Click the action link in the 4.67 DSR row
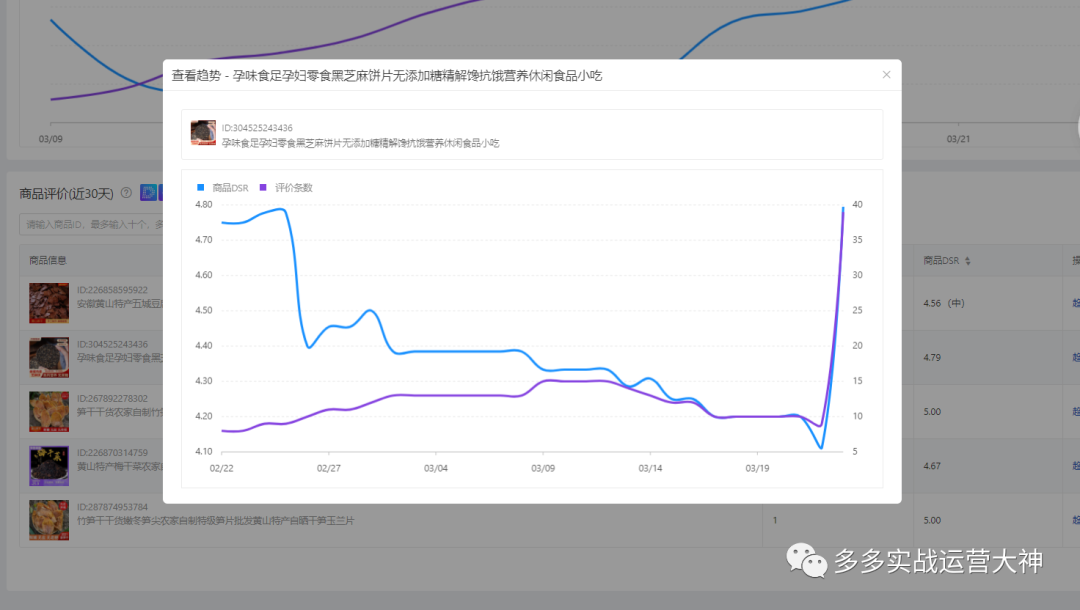The height and width of the screenshot is (610, 1080). pyautogui.click(x=1075, y=465)
